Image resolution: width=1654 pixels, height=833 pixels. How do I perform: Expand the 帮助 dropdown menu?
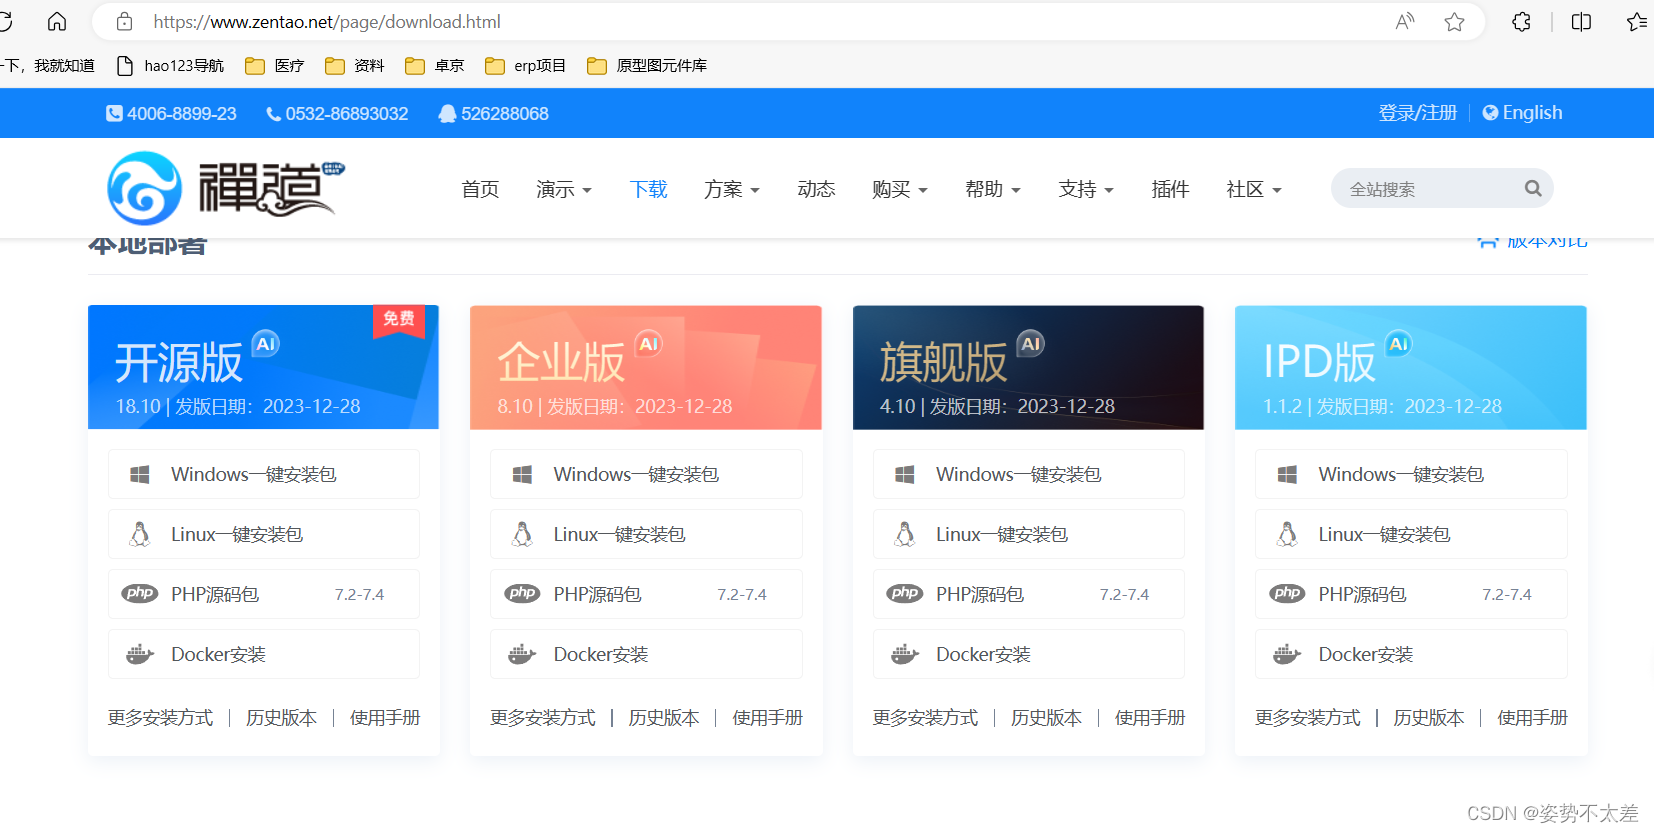click(993, 189)
